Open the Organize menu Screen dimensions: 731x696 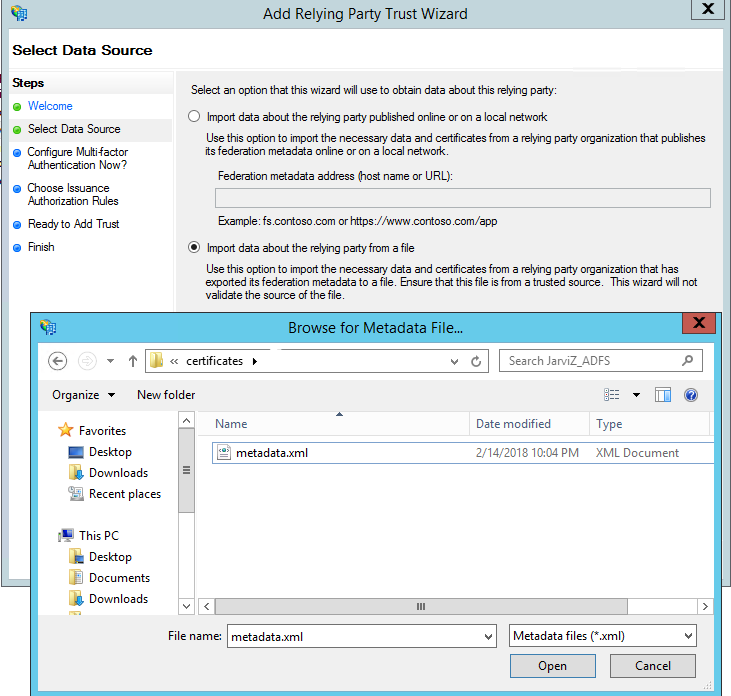[x=83, y=395]
